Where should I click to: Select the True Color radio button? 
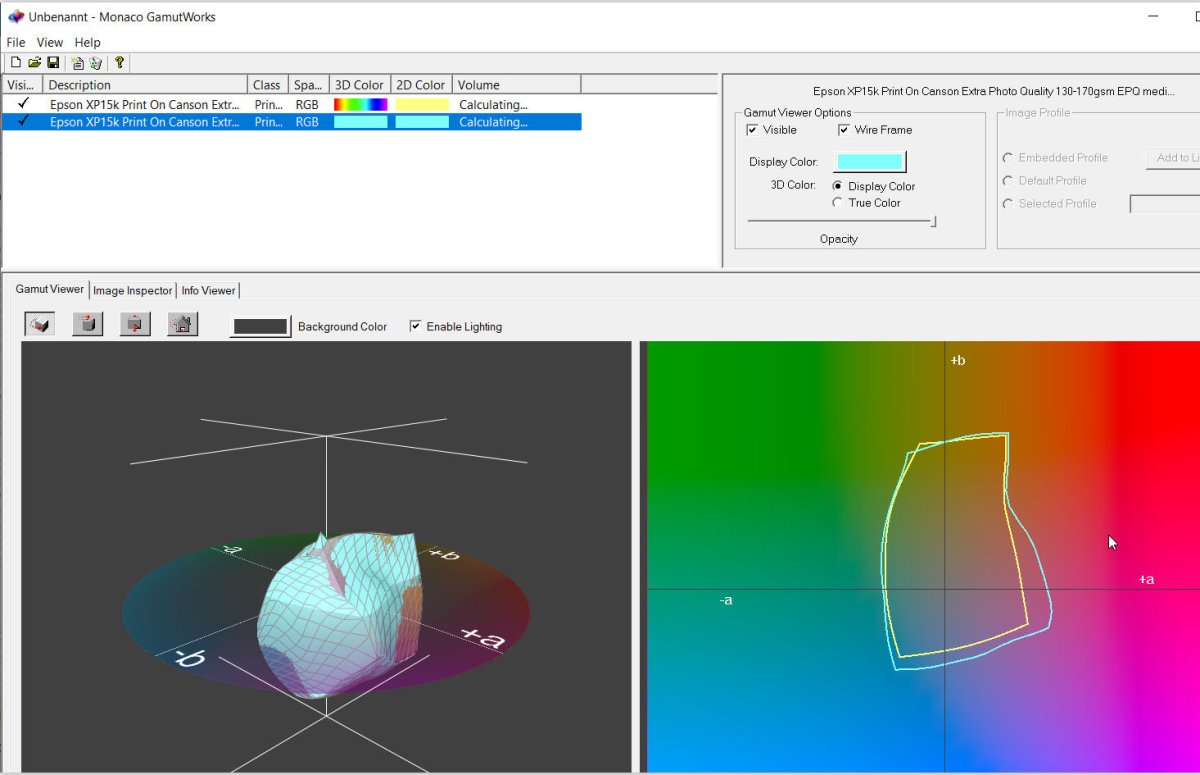837,203
